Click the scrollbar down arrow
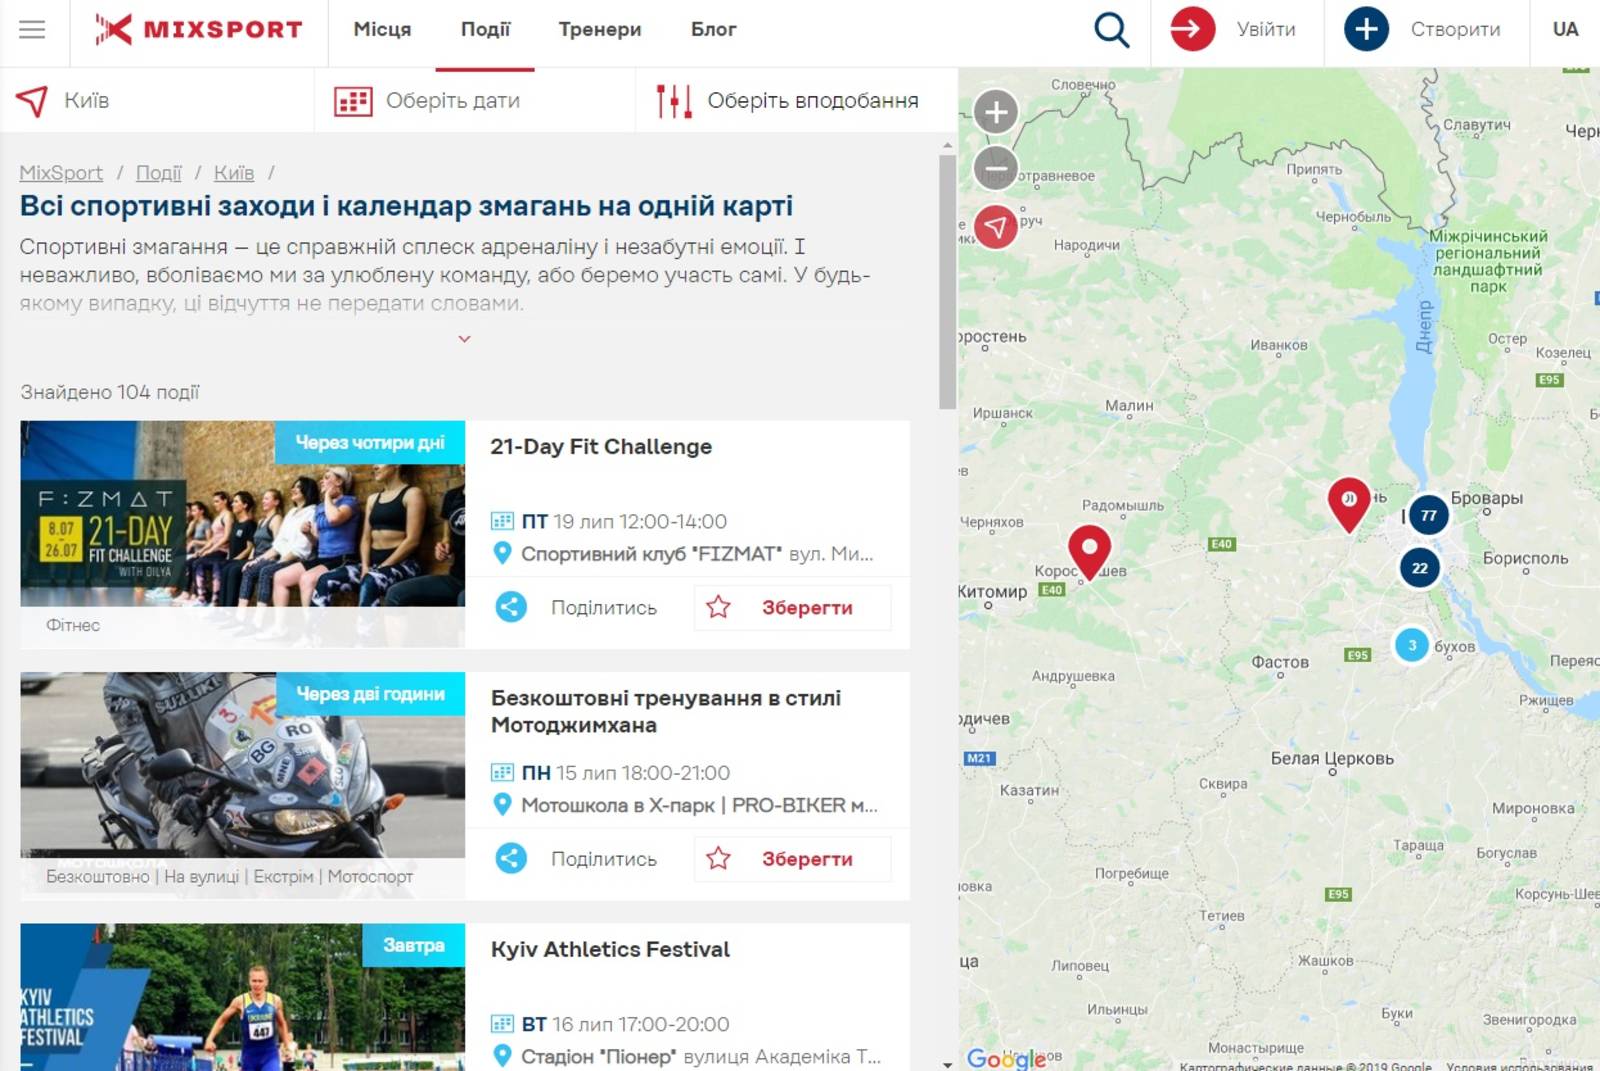 click(x=947, y=1064)
